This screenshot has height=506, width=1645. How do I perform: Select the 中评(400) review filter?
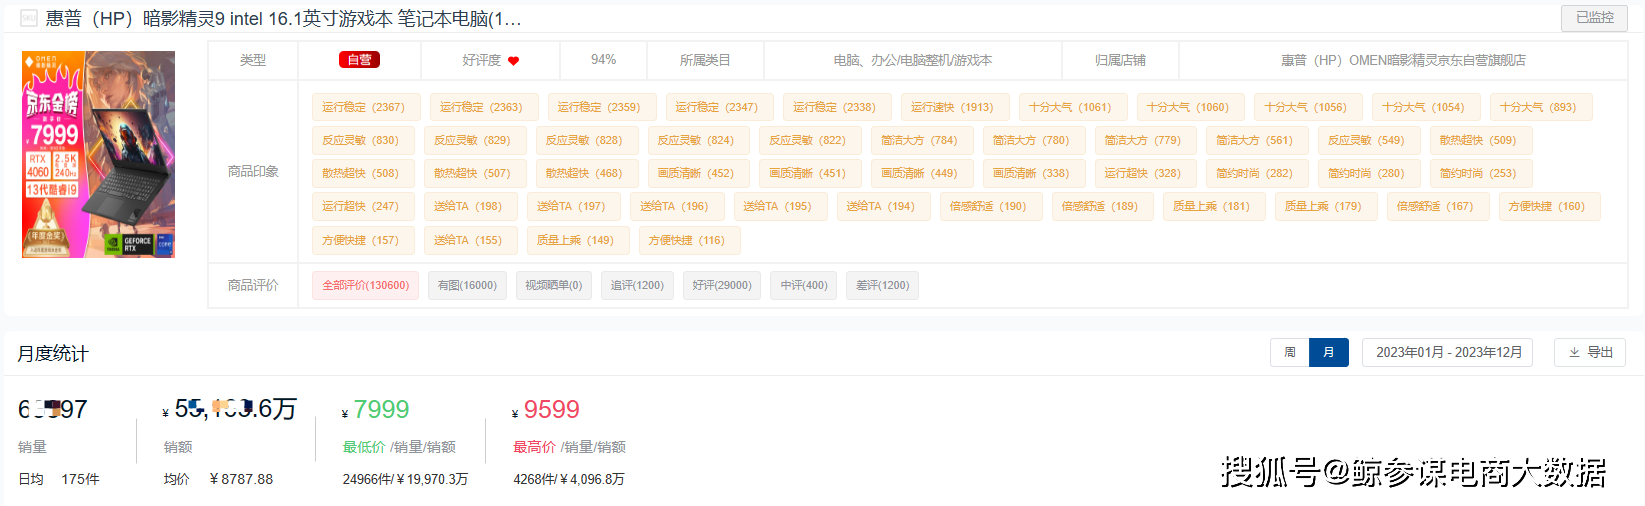(x=804, y=285)
